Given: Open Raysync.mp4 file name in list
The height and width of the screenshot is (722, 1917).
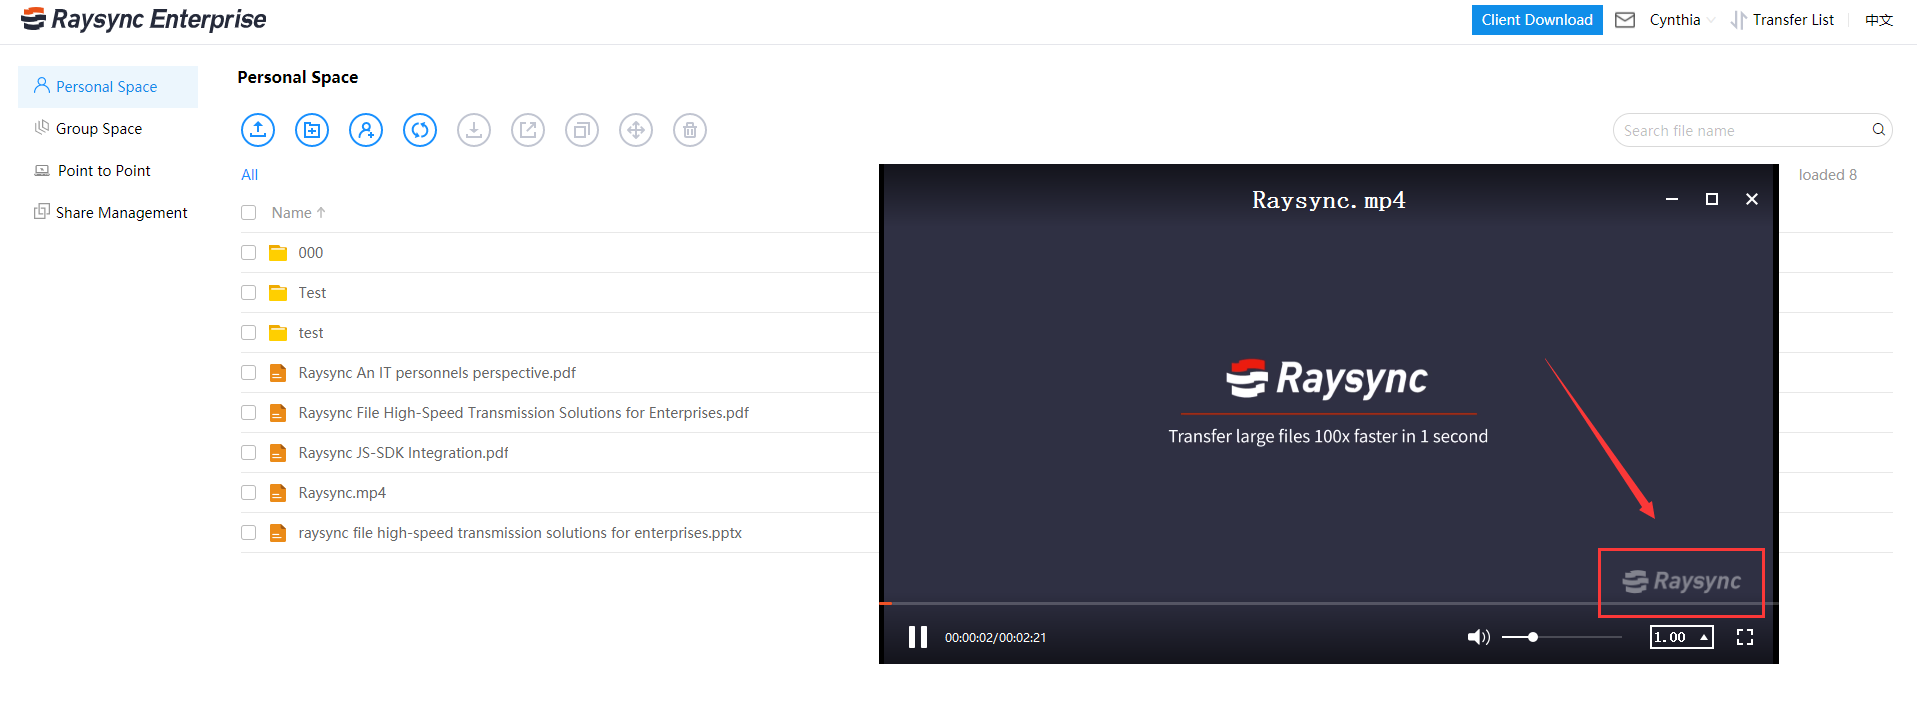Looking at the screenshot, I should [x=342, y=493].
